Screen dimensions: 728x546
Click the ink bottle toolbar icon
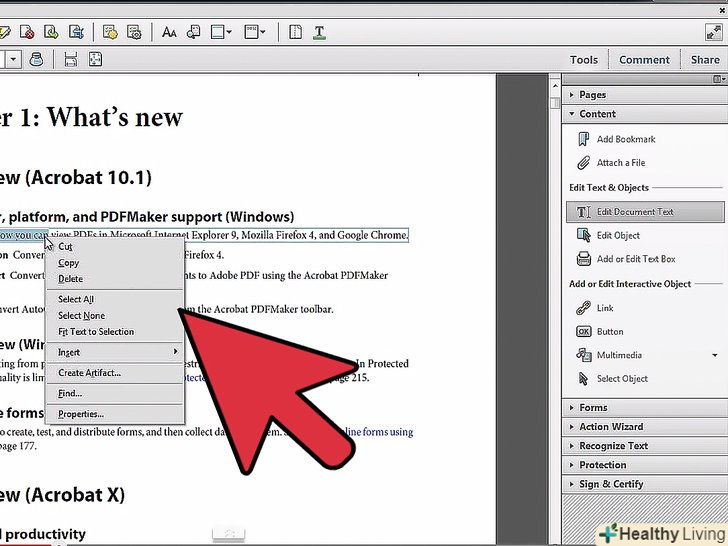[x=36, y=59]
